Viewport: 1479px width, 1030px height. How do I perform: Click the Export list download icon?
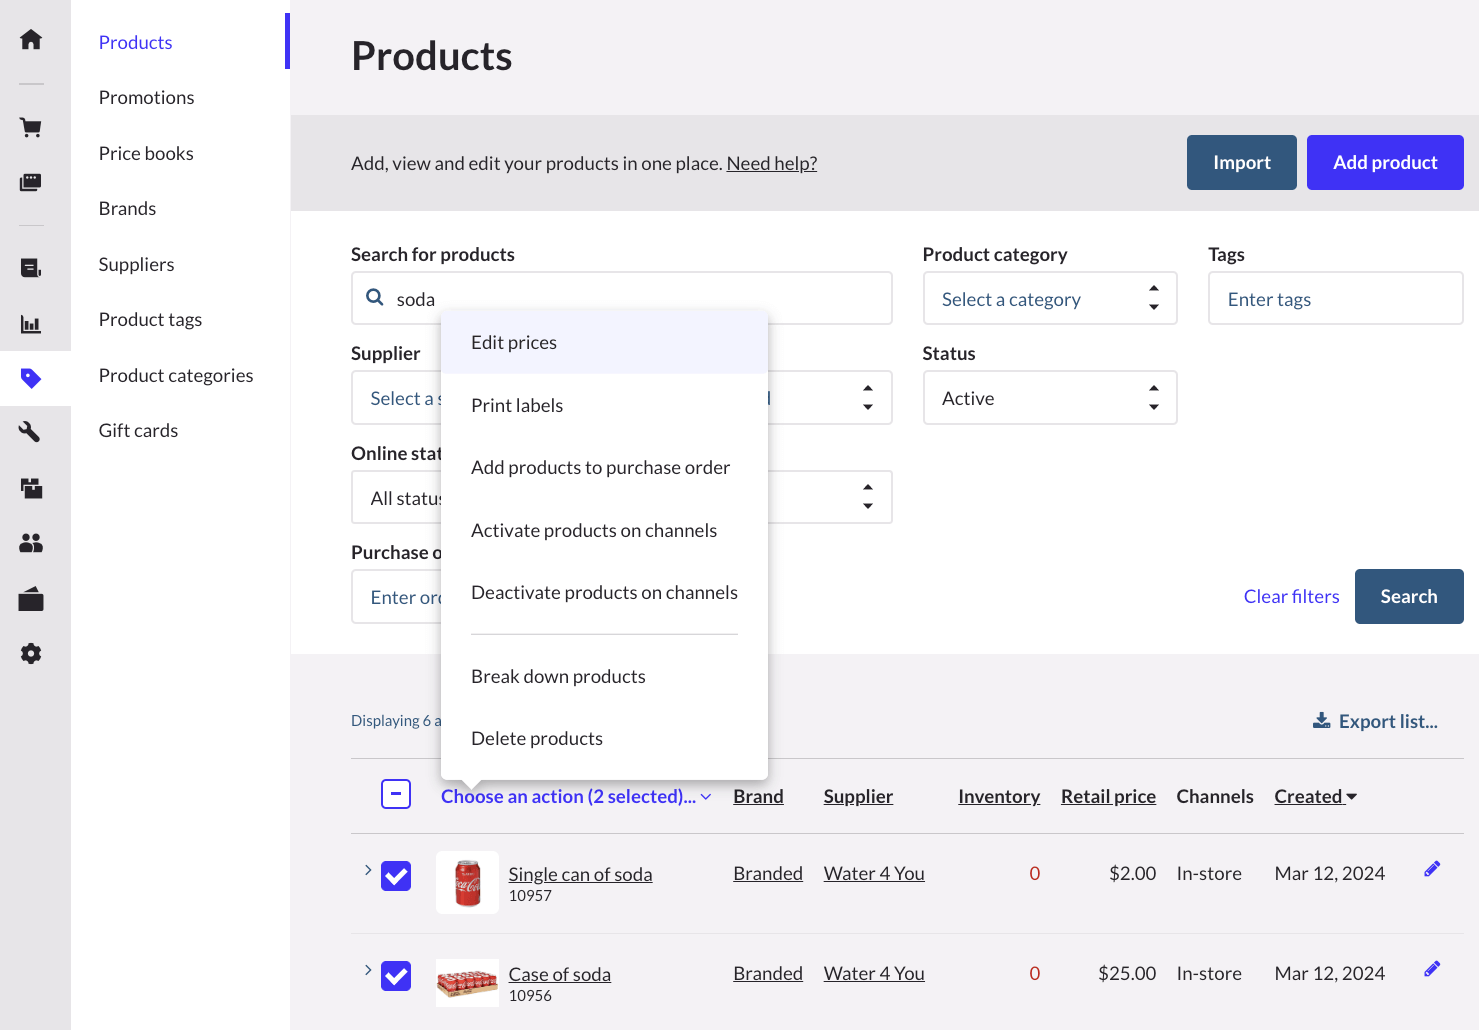pyautogui.click(x=1322, y=719)
